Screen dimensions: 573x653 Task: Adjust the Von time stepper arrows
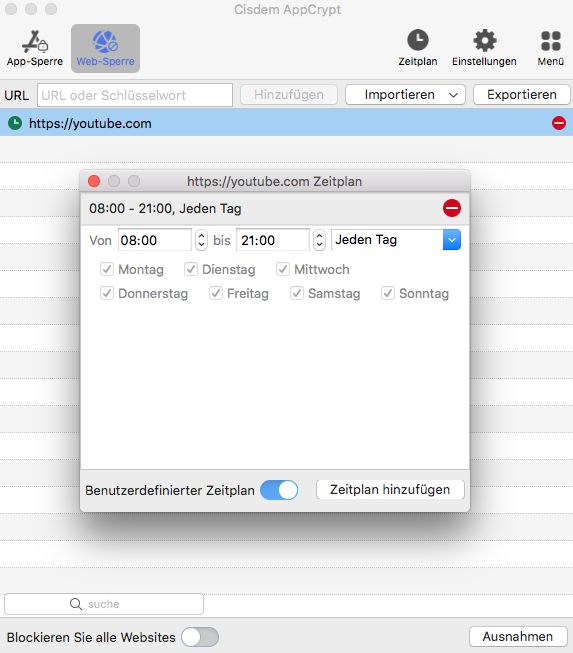[x=201, y=240]
